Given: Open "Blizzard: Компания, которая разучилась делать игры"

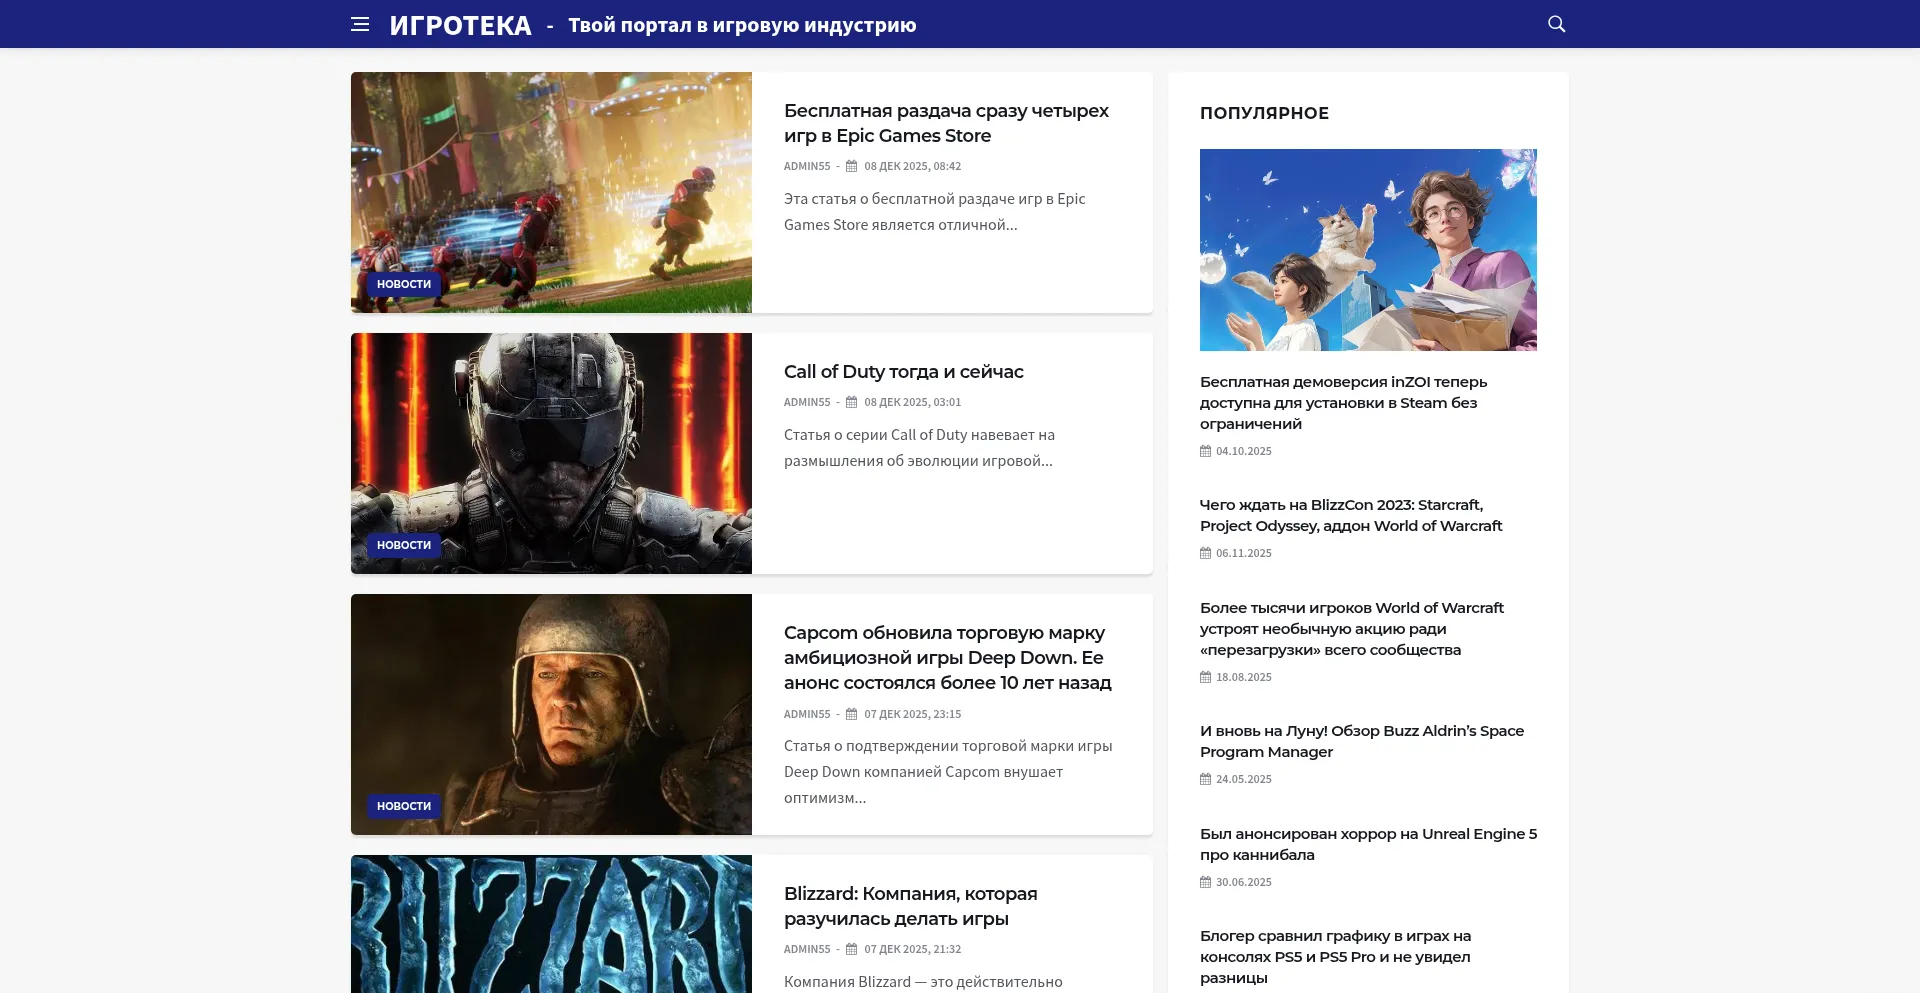Looking at the screenshot, I should [911, 906].
